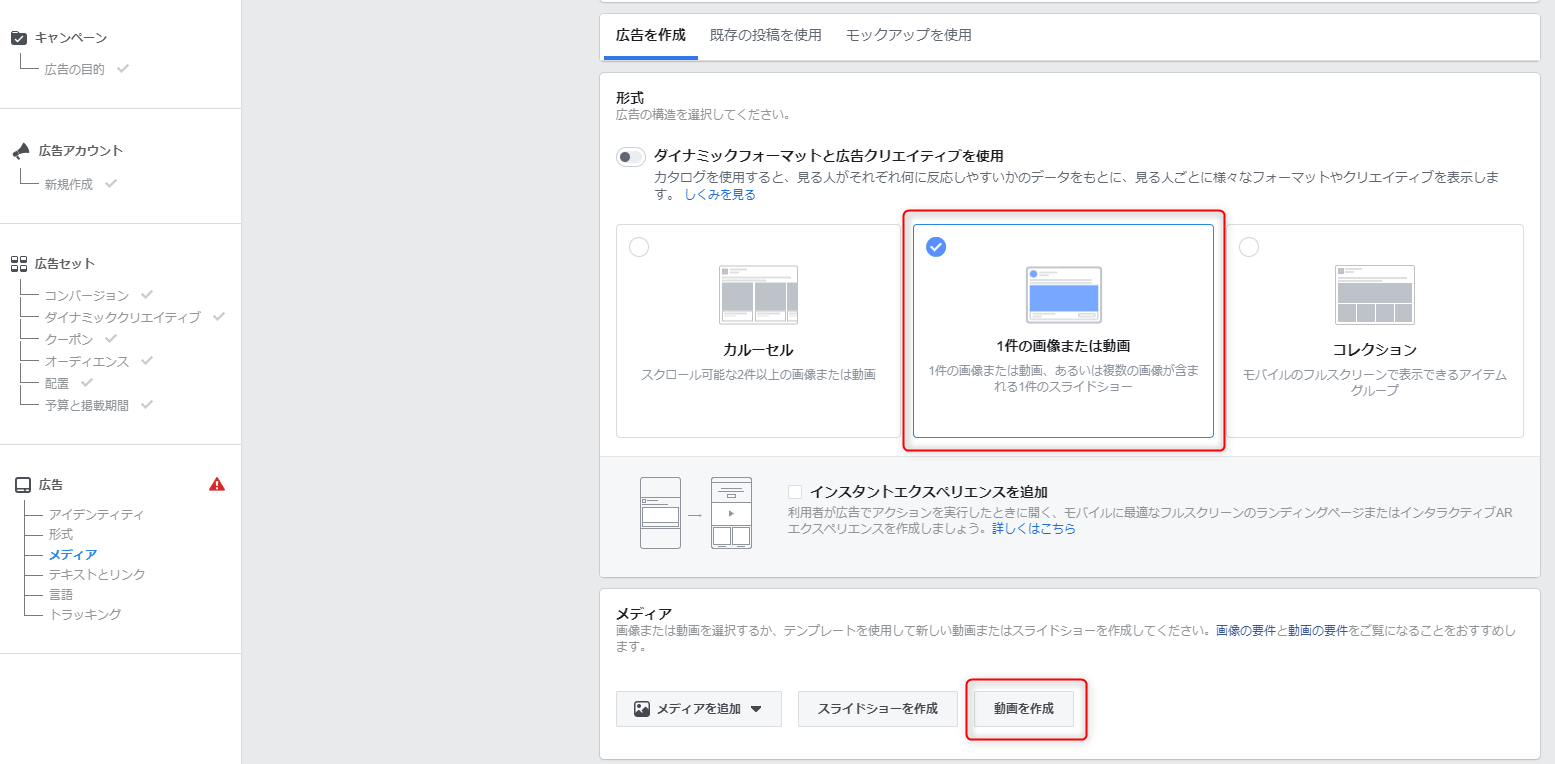Click the コレクション format illustration

[1374, 295]
